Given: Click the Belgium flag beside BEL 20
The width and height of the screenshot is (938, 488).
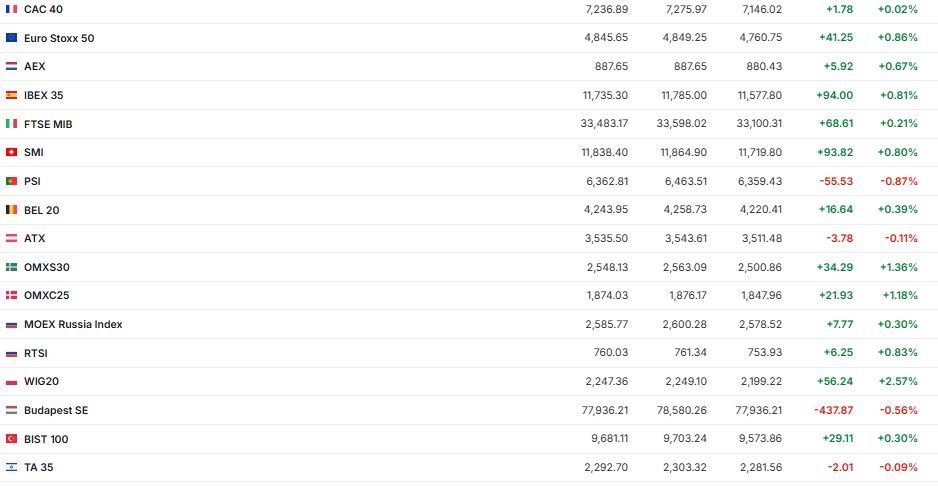Looking at the screenshot, I should click(11, 210).
